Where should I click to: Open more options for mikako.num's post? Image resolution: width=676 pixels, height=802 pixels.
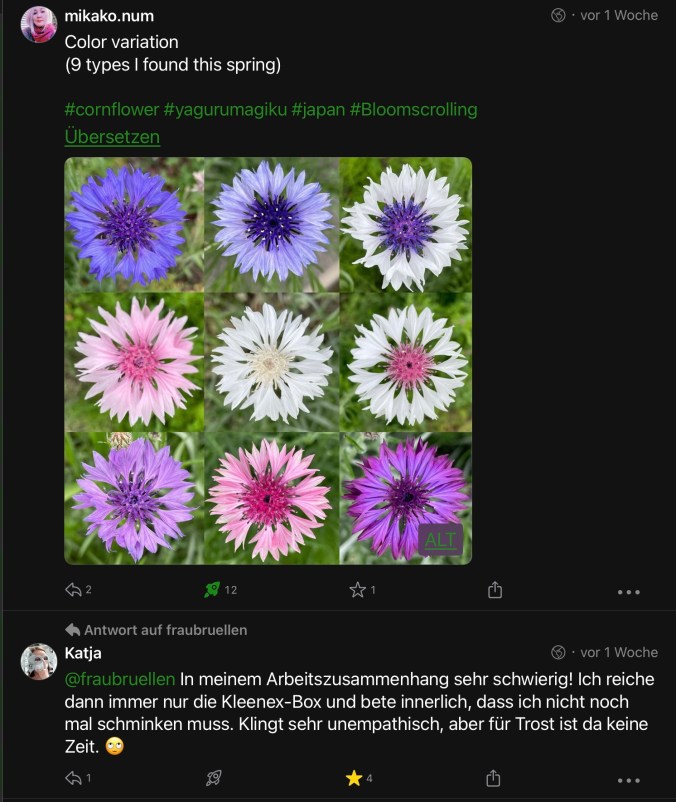(x=628, y=592)
